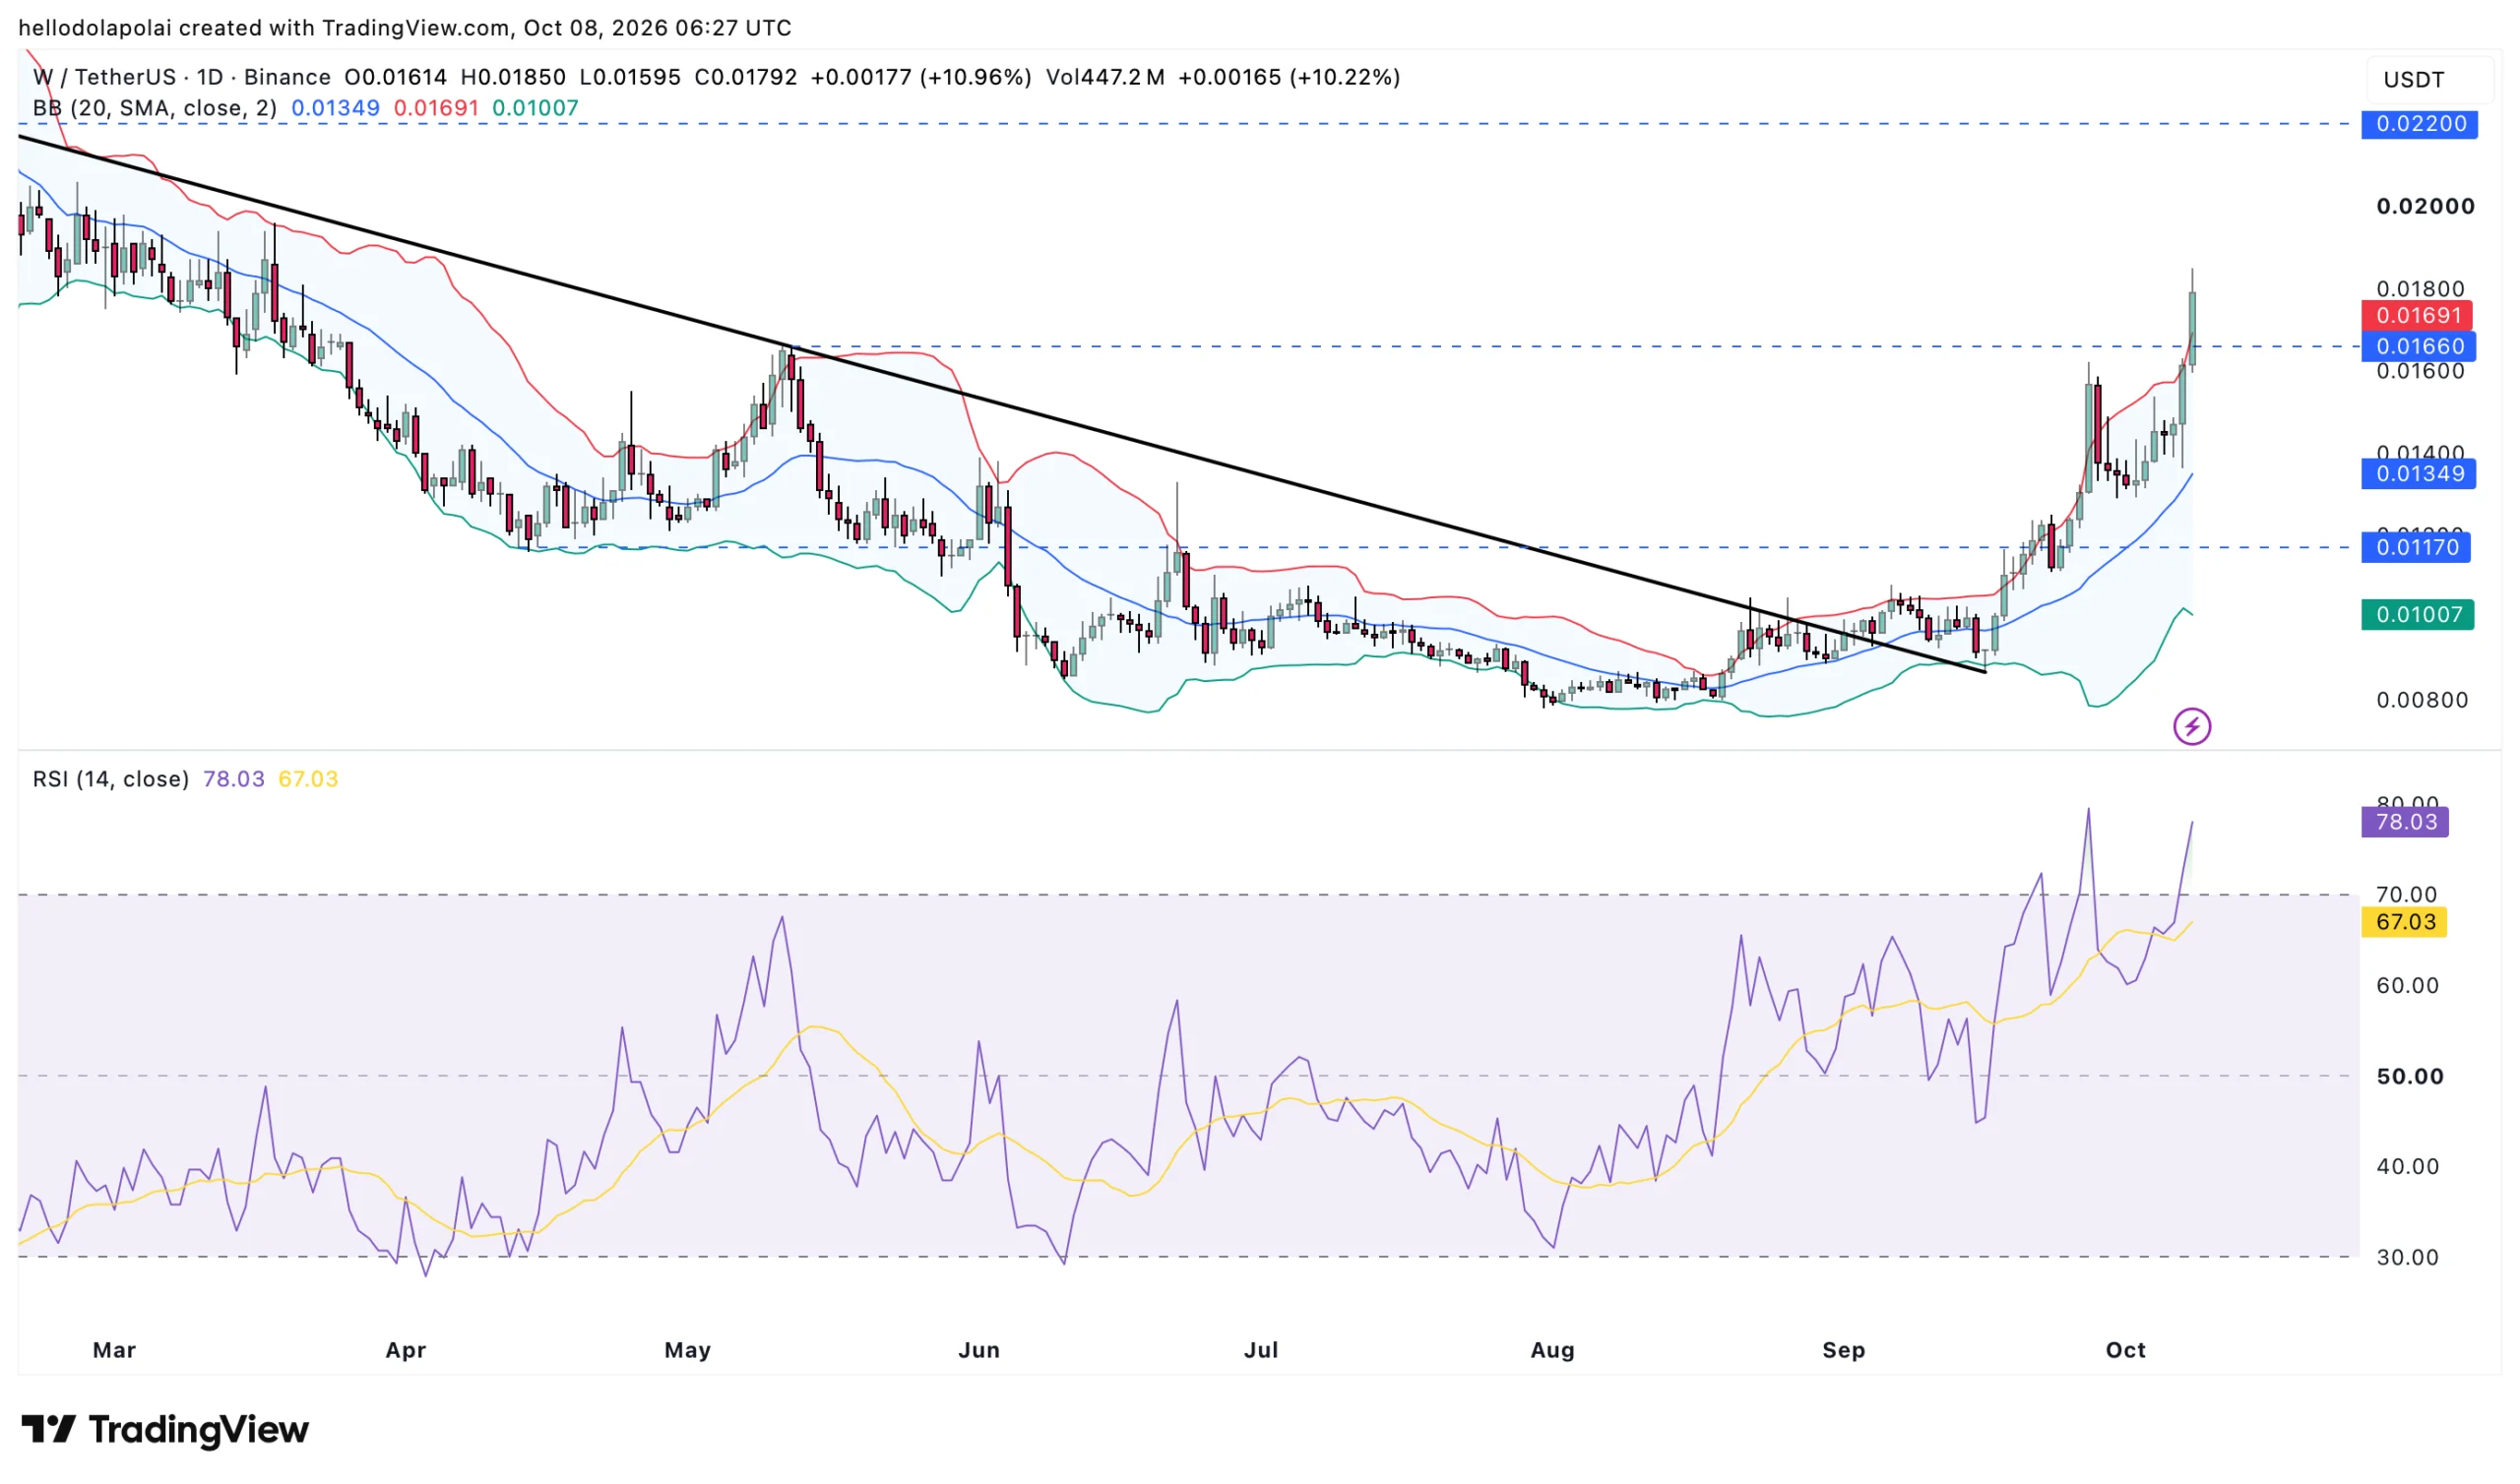Click the 30.00 RSI axis label
Screen dimensions: 2520x1484
pyautogui.click(x=2408, y=1258)
